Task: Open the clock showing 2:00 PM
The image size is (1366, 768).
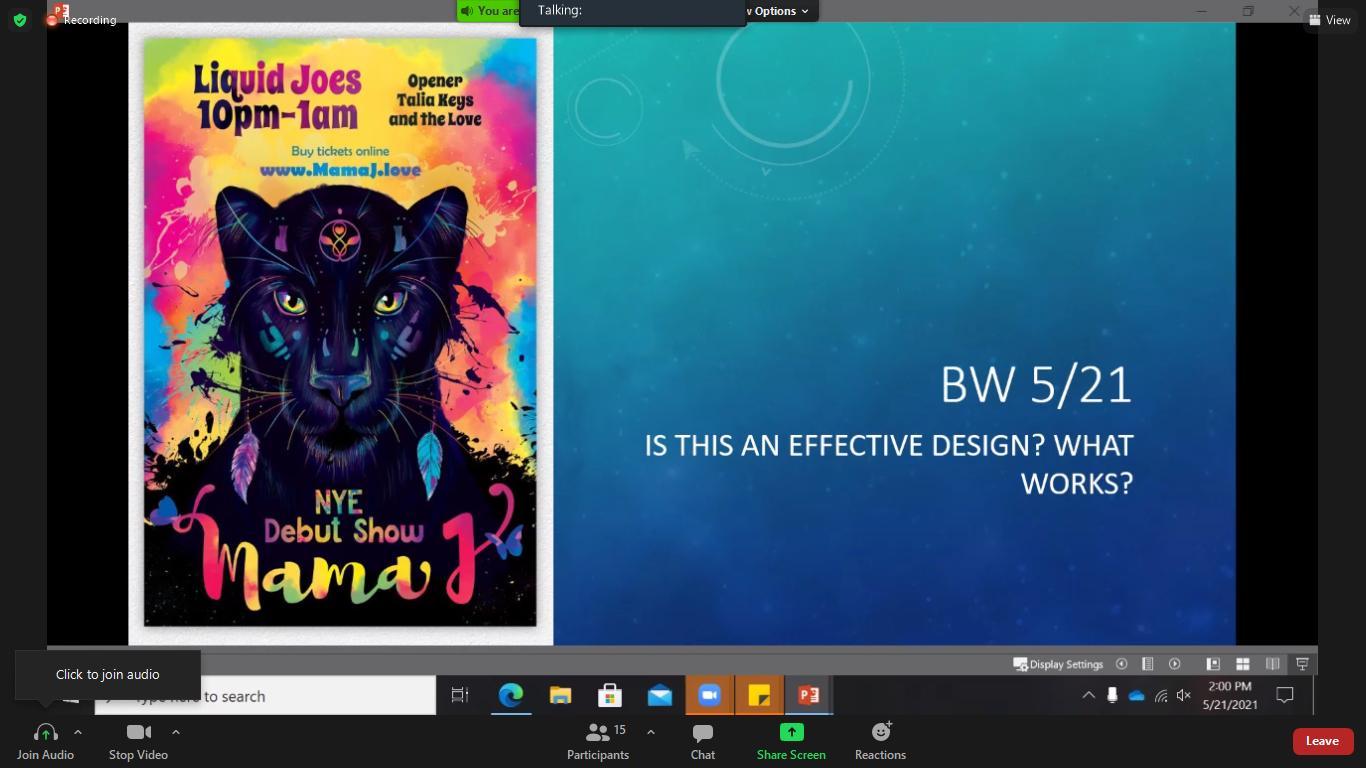Action: click(1230, 696)
